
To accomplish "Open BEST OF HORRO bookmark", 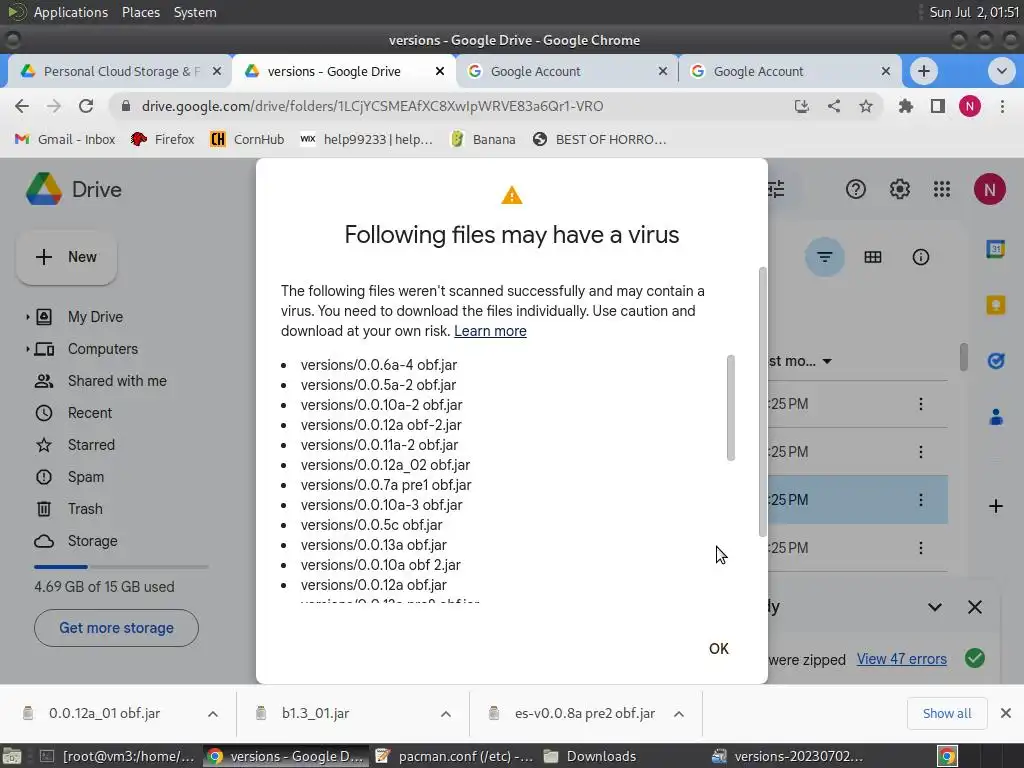I will pos(599,140).
